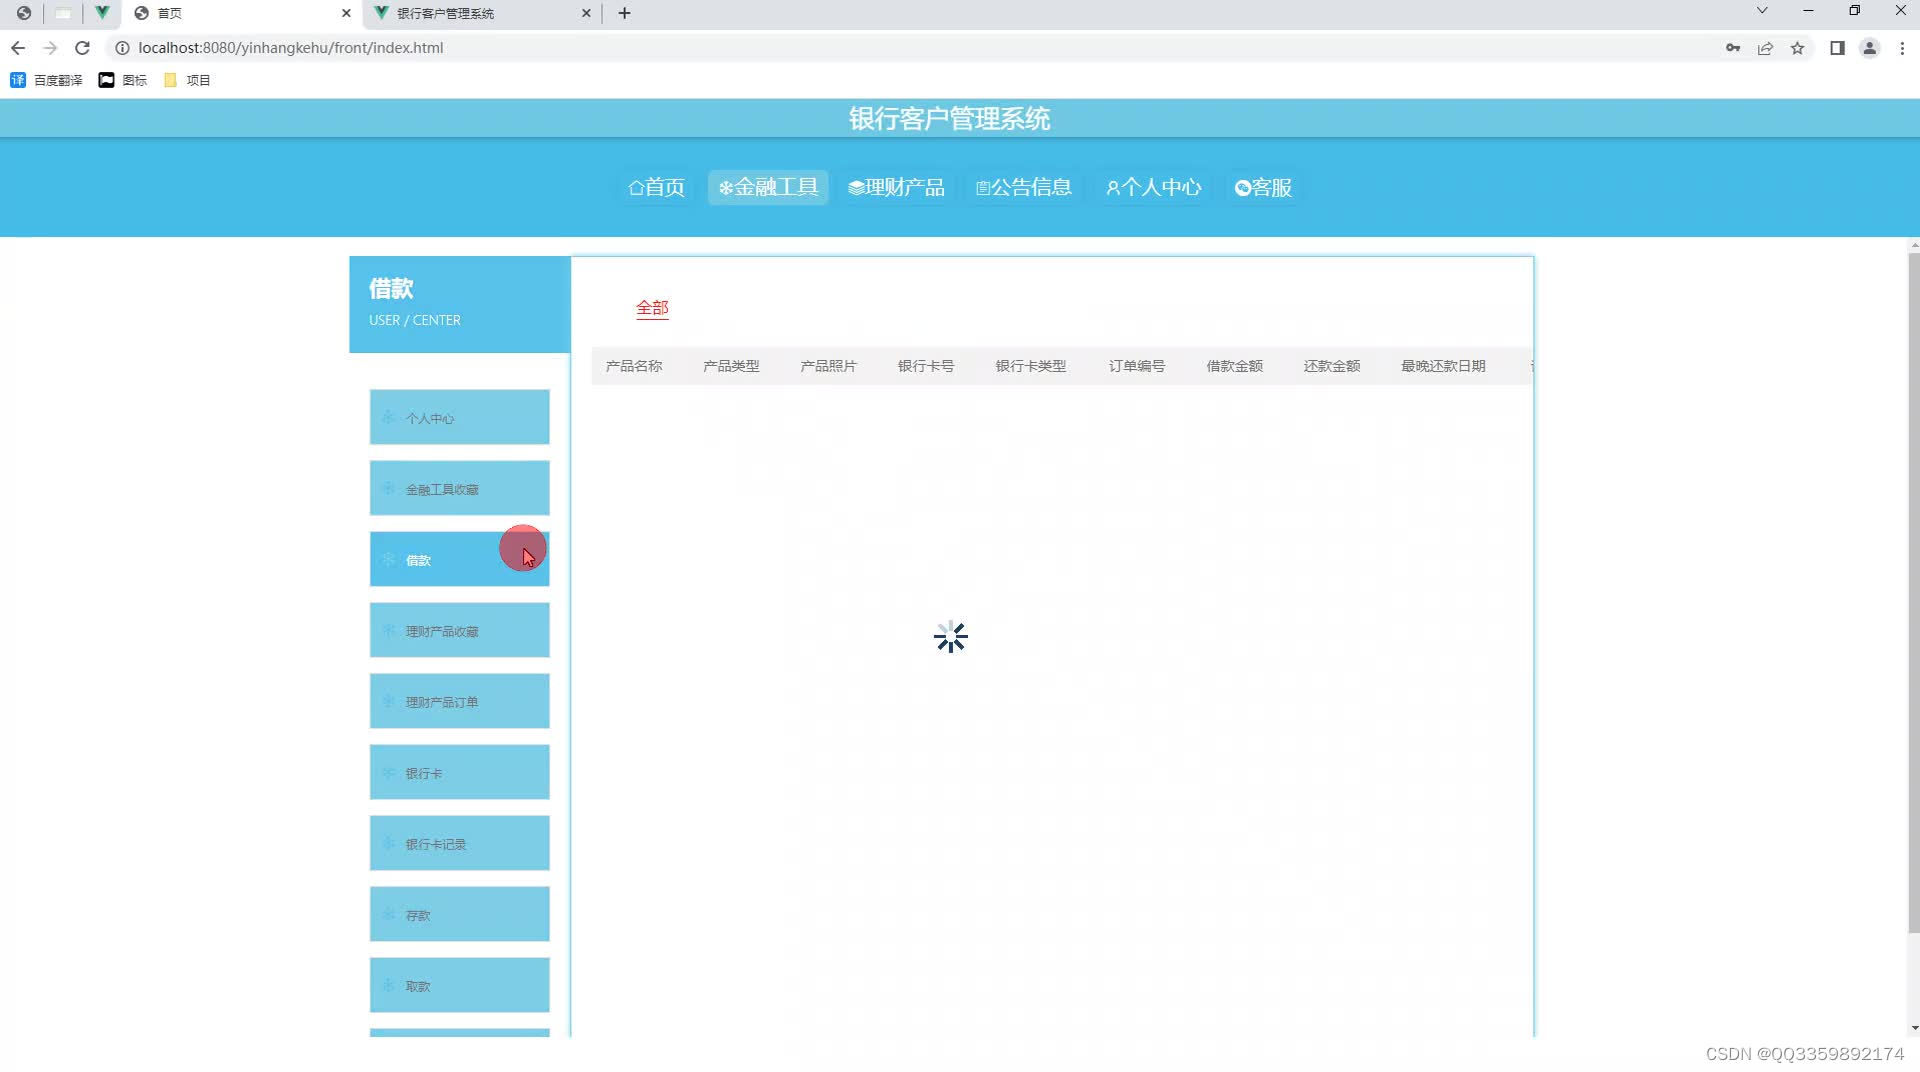Click the 还款金额 column header
Viewport: 1920px width, 1072px height.
click(1332, 366)
